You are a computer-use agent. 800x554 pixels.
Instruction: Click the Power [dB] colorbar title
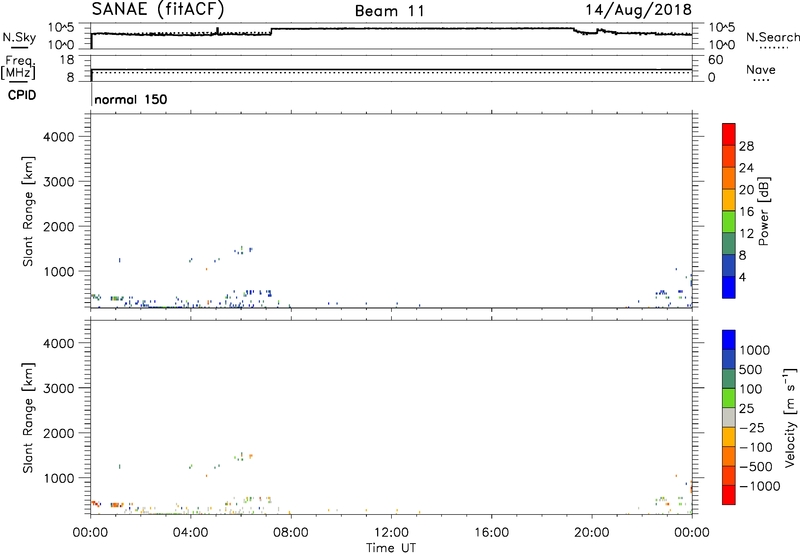(763, 211)
